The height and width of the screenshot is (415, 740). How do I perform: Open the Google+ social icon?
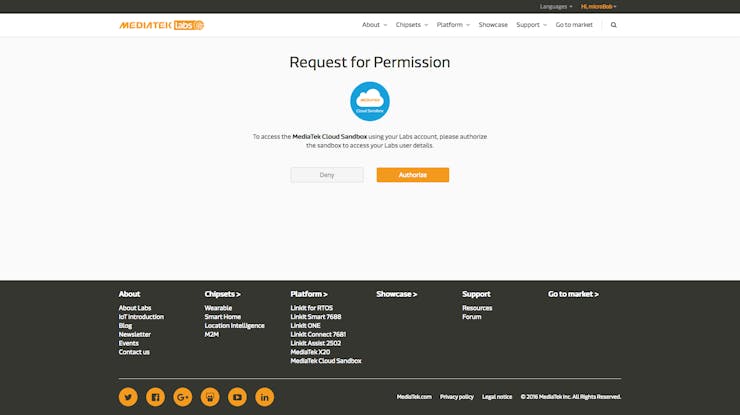click(x=183, y=397)
